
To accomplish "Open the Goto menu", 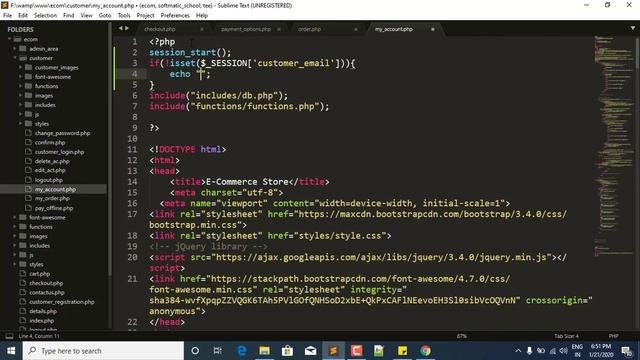I will 105,16.
